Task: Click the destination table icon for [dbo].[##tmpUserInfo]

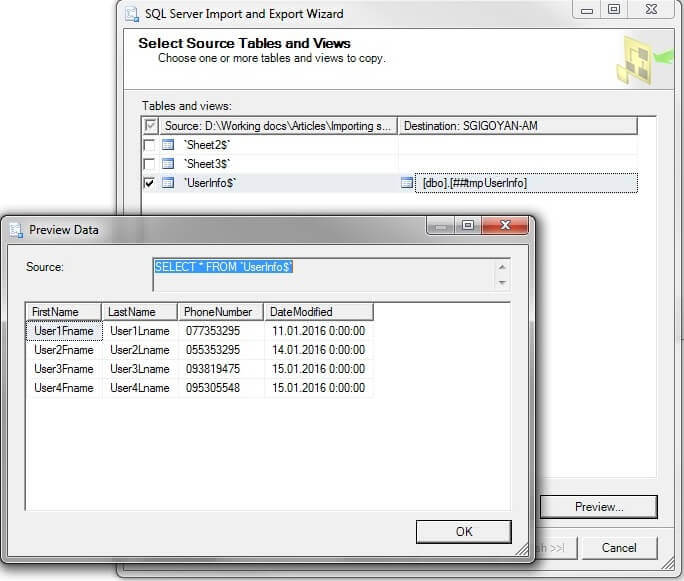Action: click(407, 183)
